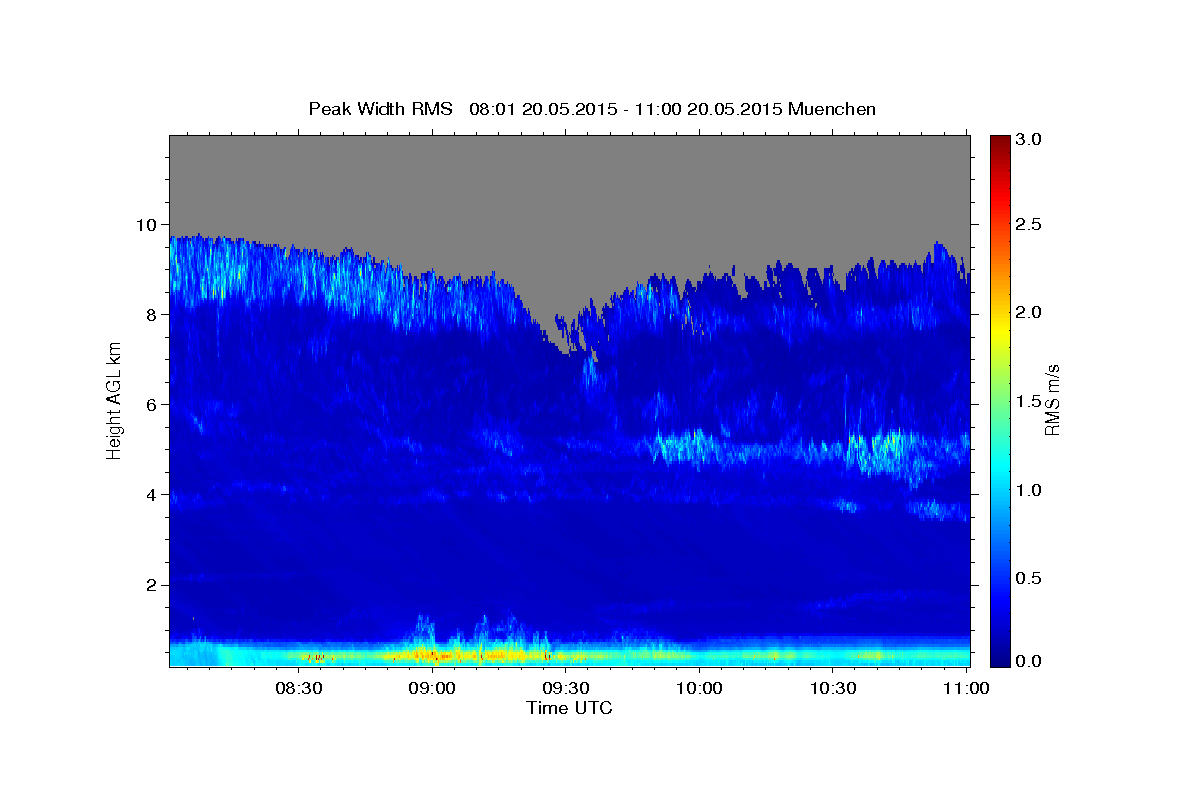Click the 09:00 time tick label
Screen dimensions: 1200x800
click(x=433, y=688)
